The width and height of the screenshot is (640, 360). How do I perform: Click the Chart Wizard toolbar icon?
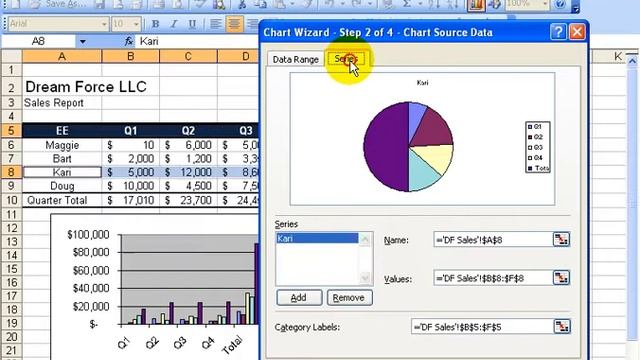tap(476, 5)
